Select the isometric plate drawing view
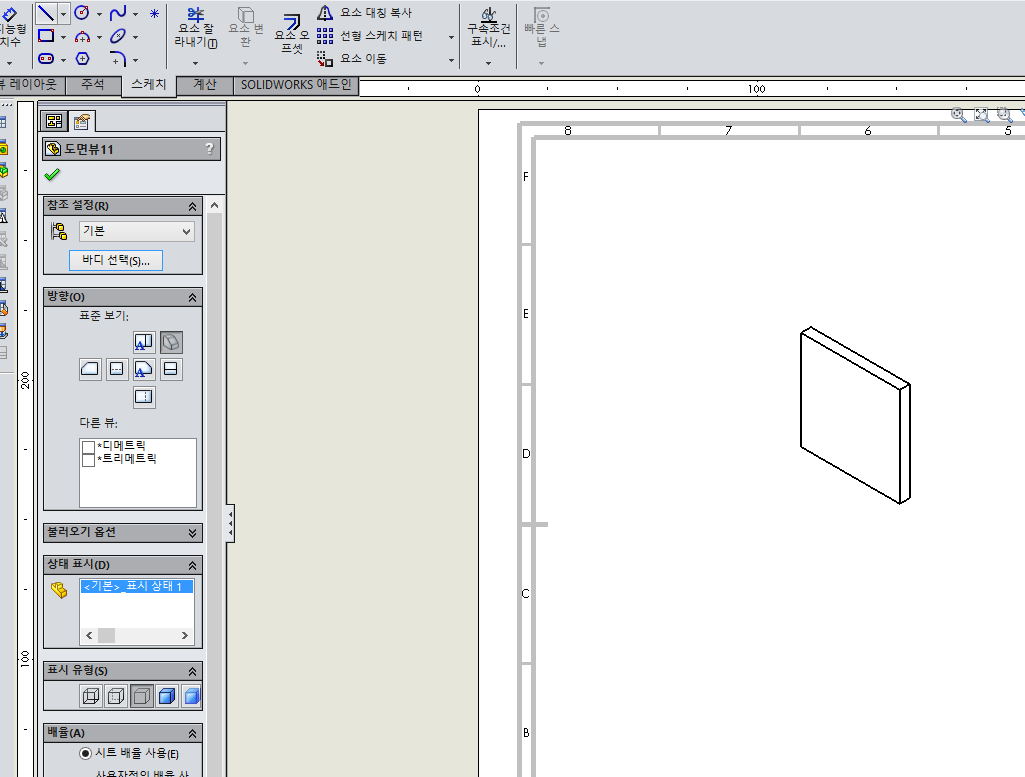Viewport: 1025px width, 777px height. pos(855,415)
